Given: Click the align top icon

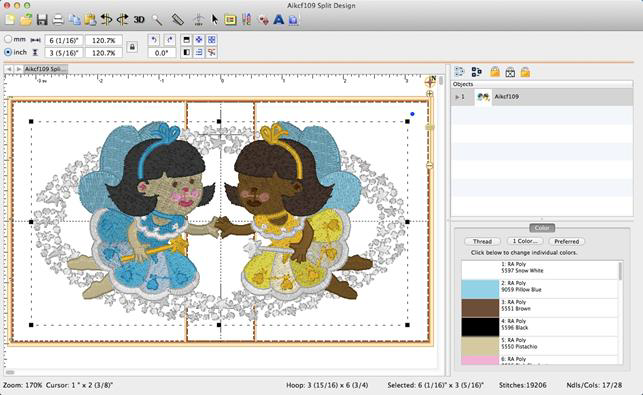Looking at the screenshot, I should pos(187,40).
